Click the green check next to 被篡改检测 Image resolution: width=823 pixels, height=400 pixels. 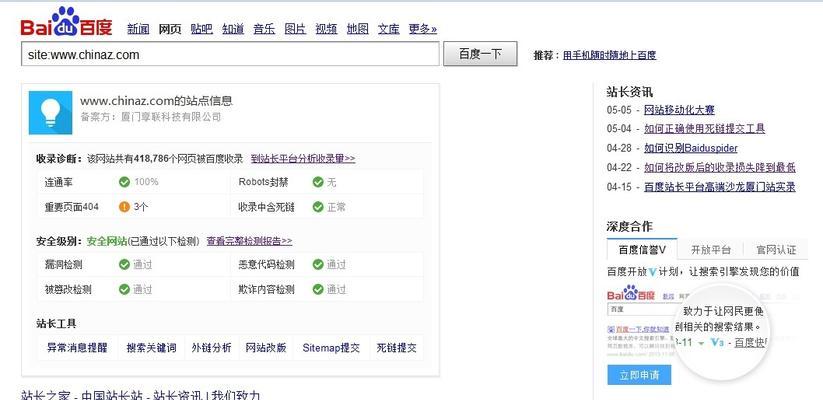[x=124, y=289]
